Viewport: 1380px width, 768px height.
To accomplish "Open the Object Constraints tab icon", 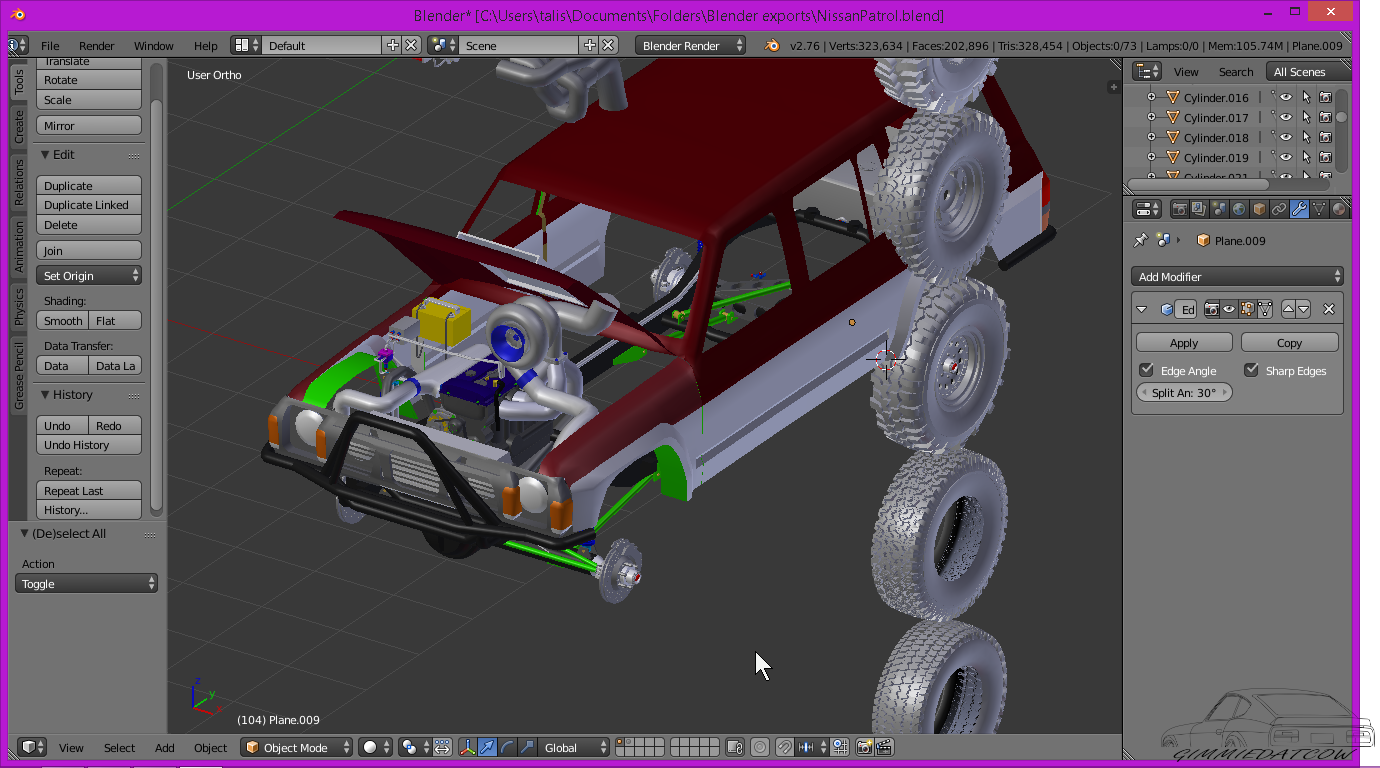I will (x=1279, y=209).
